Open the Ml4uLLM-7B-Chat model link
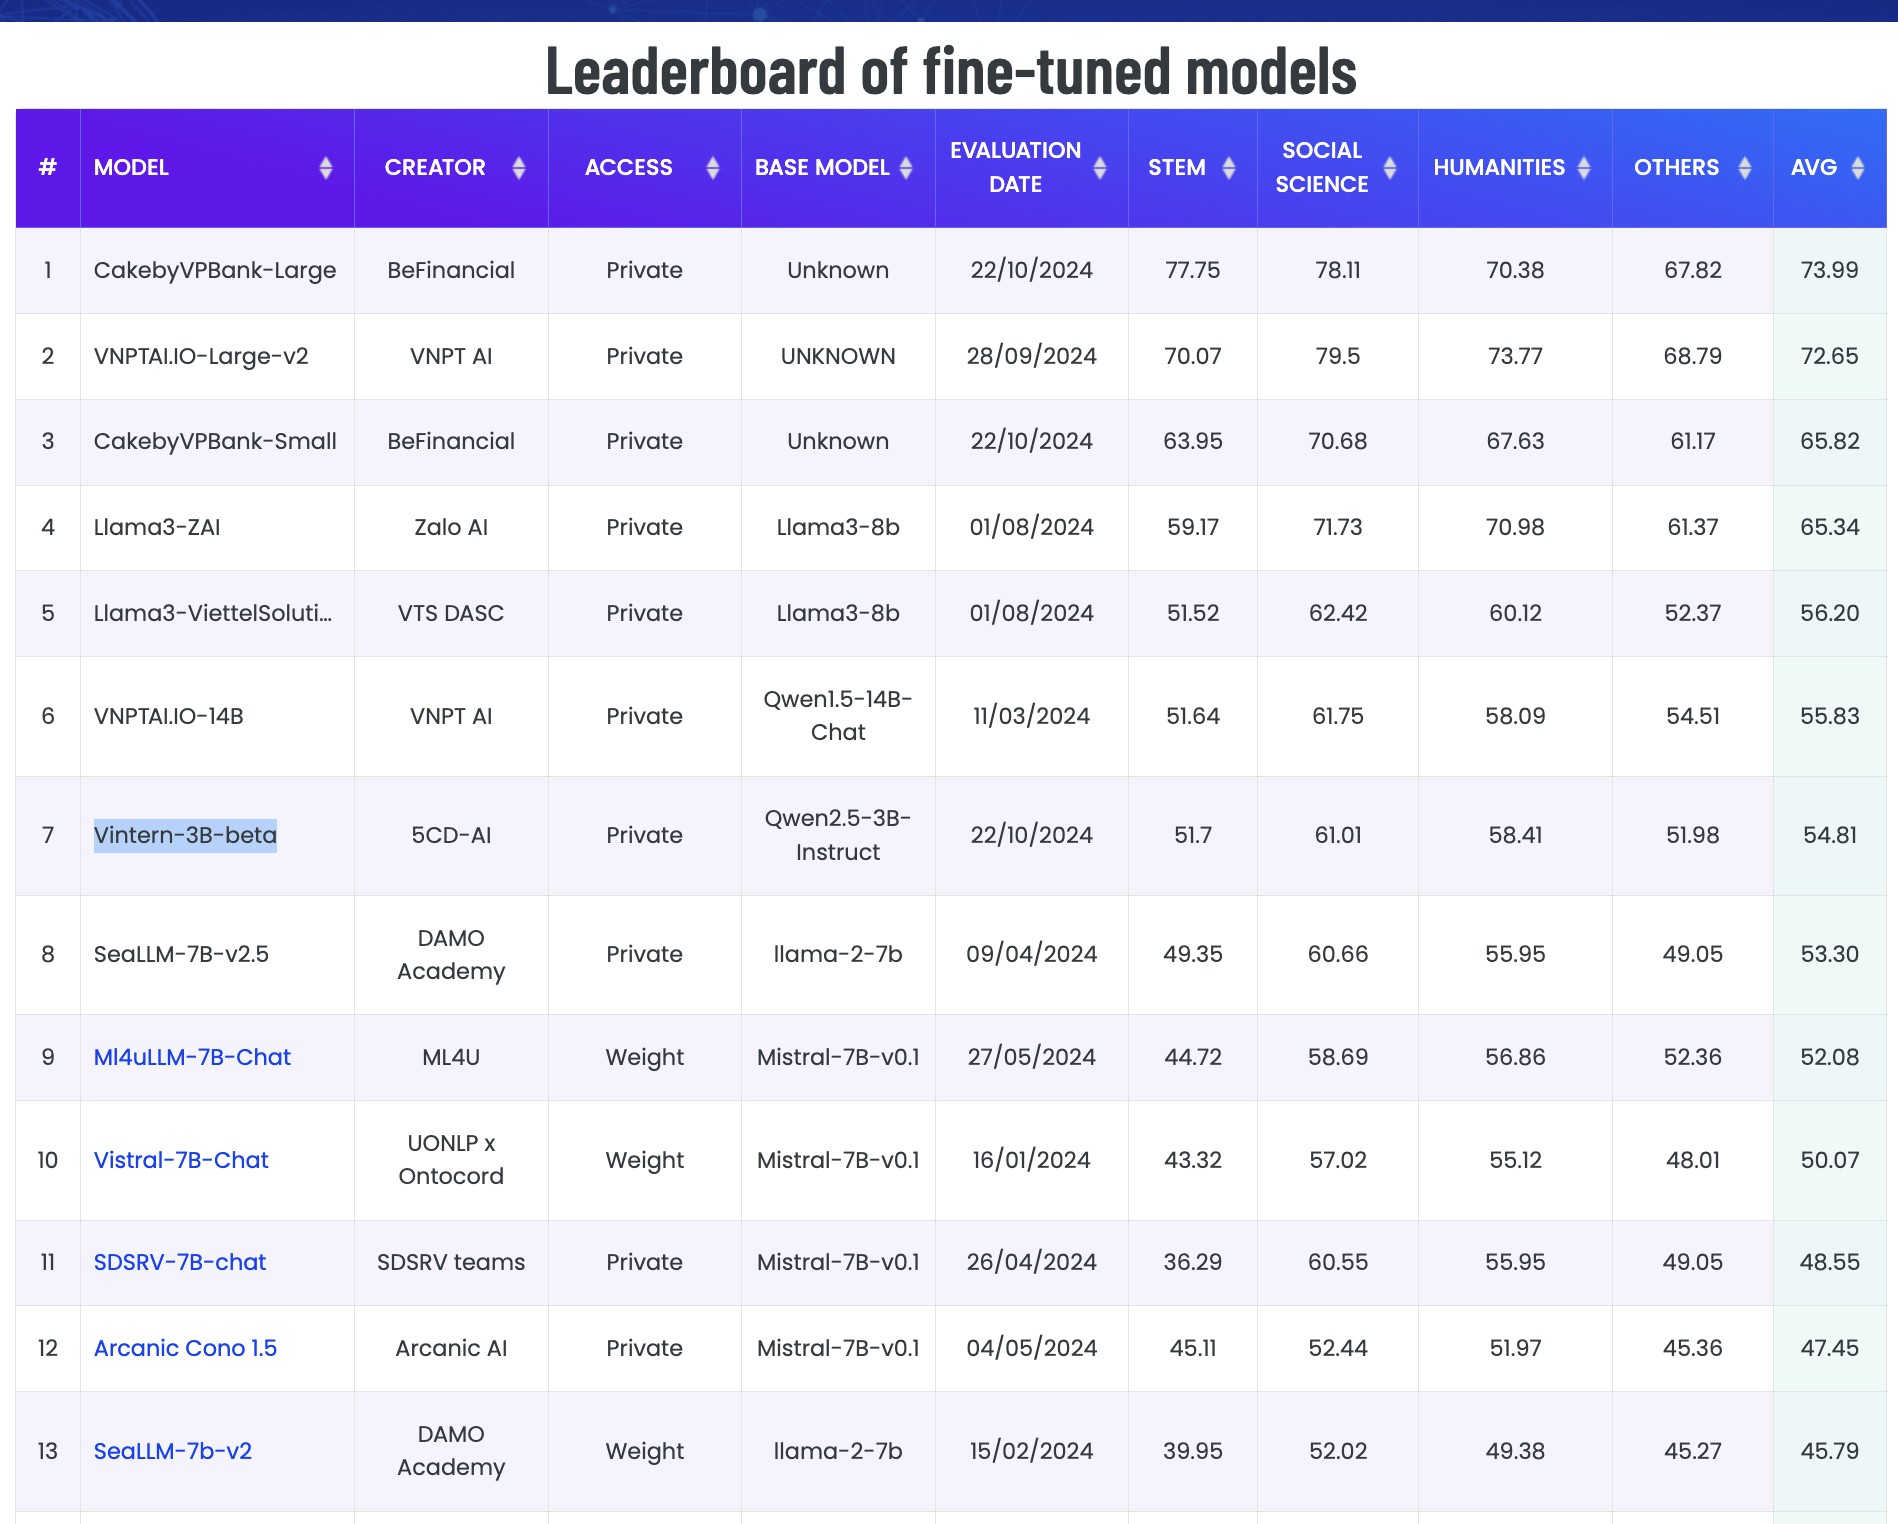Viewport: 1898px width, 1524px height. coord(192,1057)
